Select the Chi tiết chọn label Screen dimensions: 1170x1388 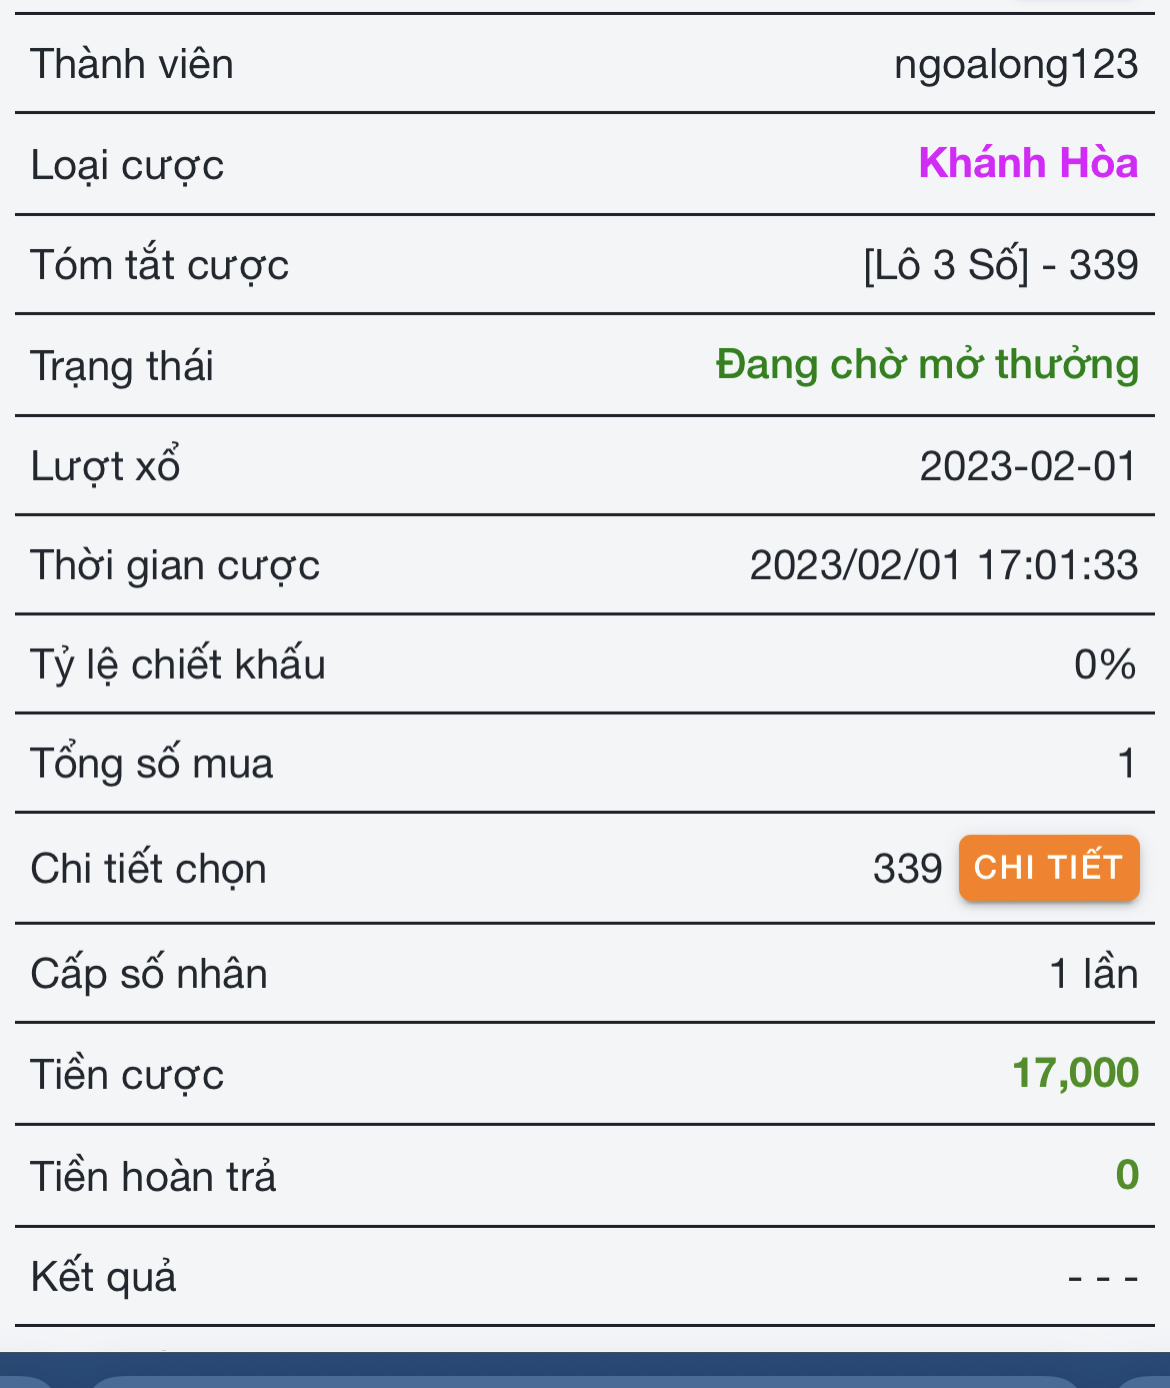149,869
